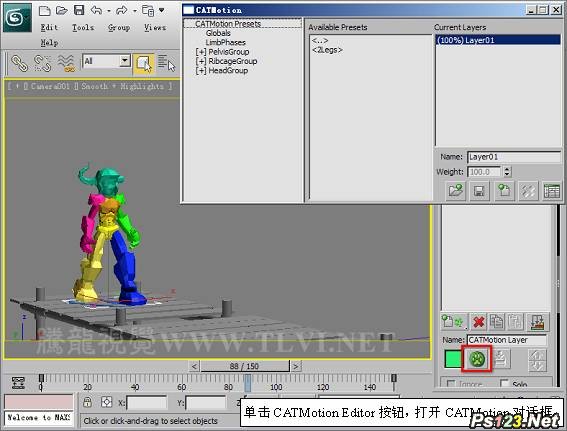Click the Save File floppy icon
This screenshot has width=567, height=431.
[x=79, y=10]
